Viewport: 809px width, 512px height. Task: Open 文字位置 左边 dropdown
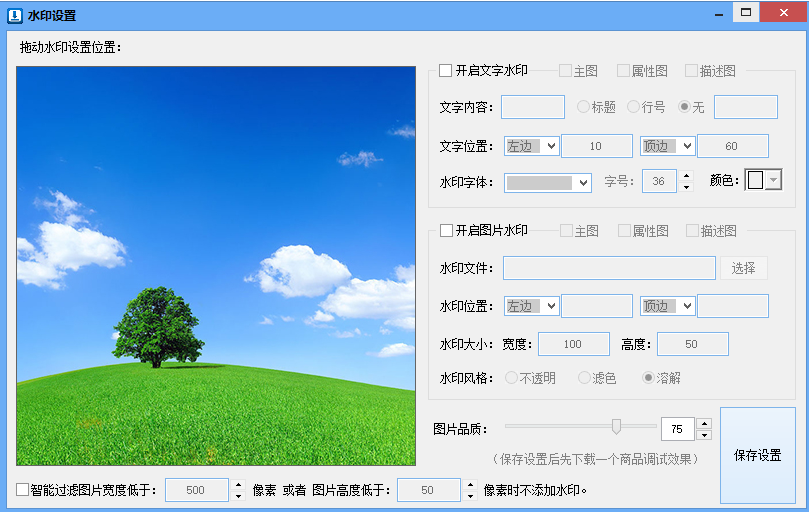click(531, 146)
